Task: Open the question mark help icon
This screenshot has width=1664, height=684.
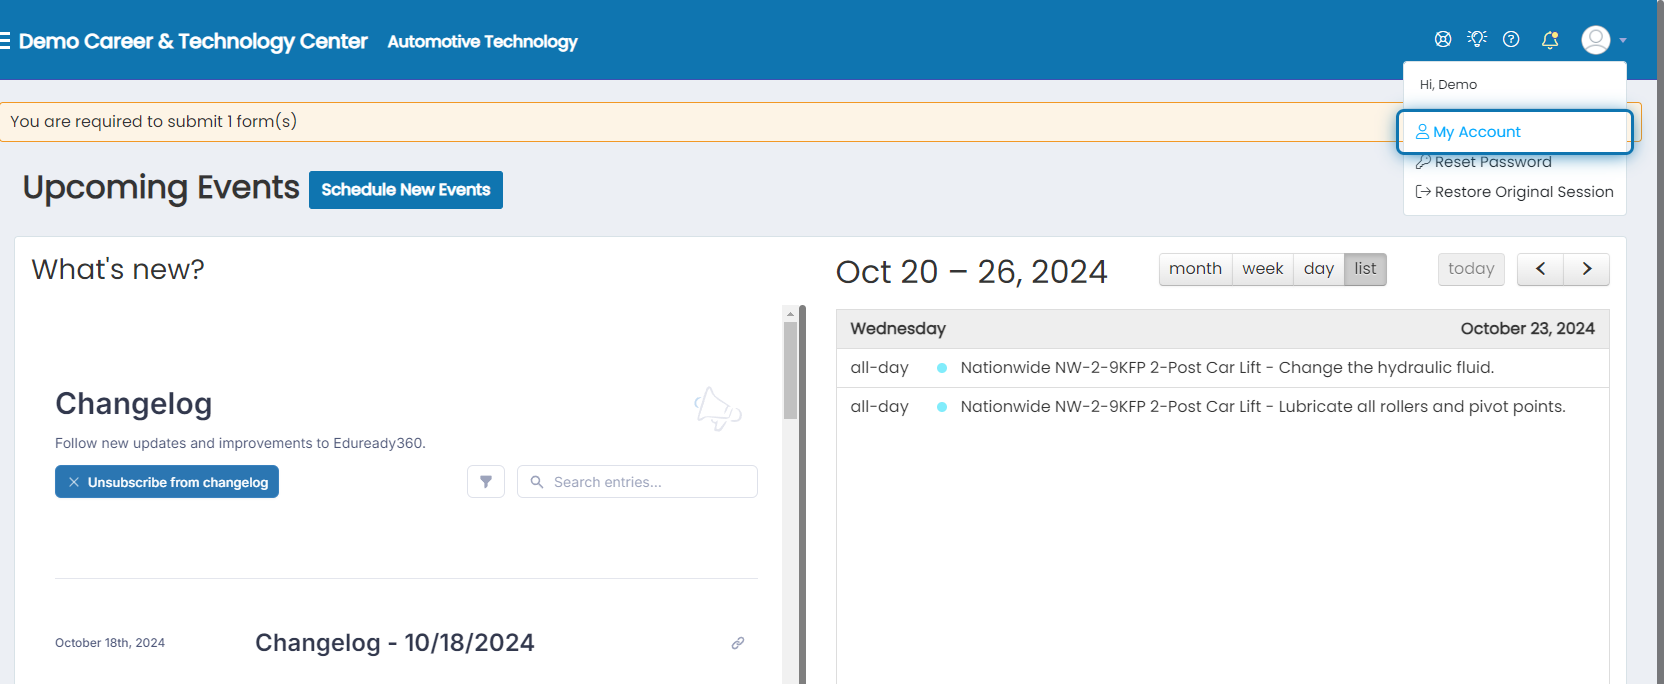Action: [x=1511, y=40]
